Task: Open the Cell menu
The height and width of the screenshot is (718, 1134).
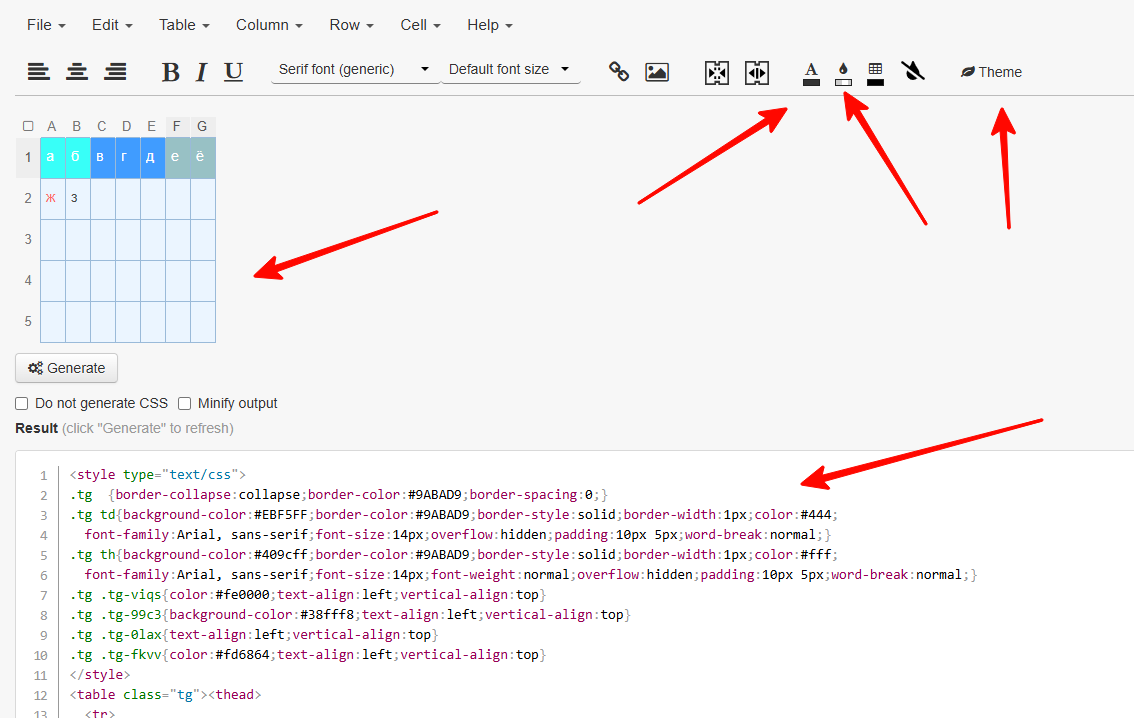Action: pyautogui.click(x=421, y=24)
